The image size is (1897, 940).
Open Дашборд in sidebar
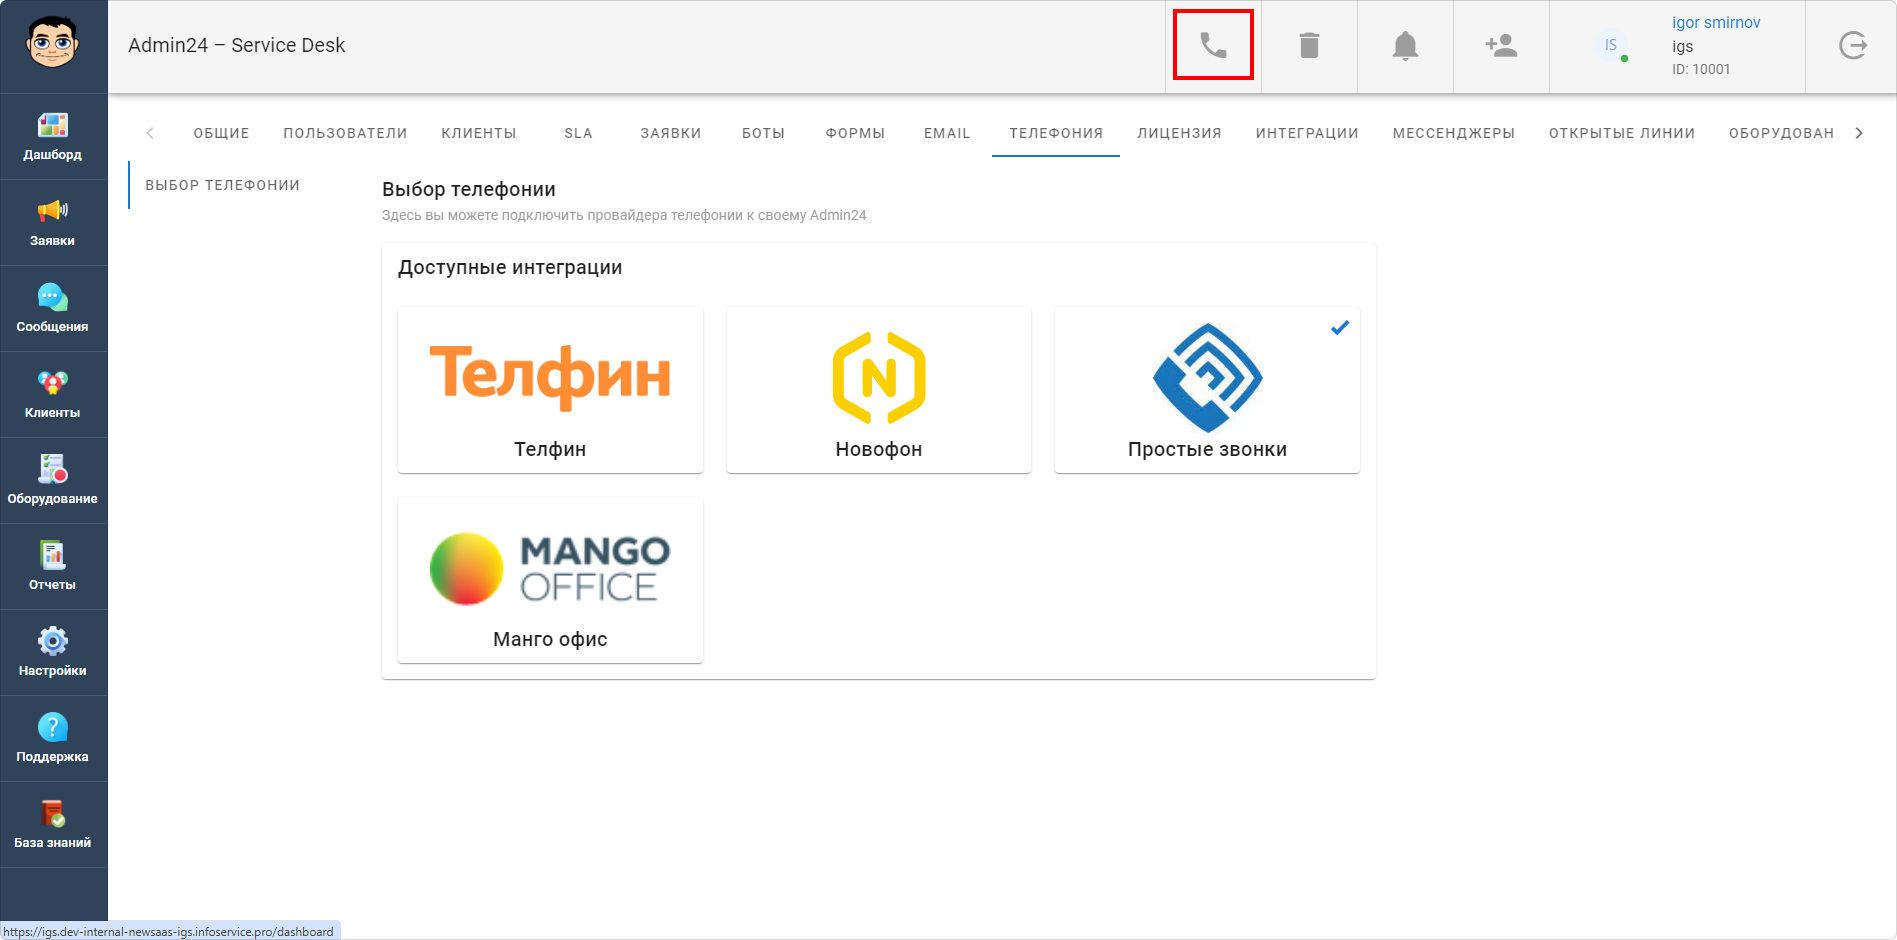click(x=53, y=137)
